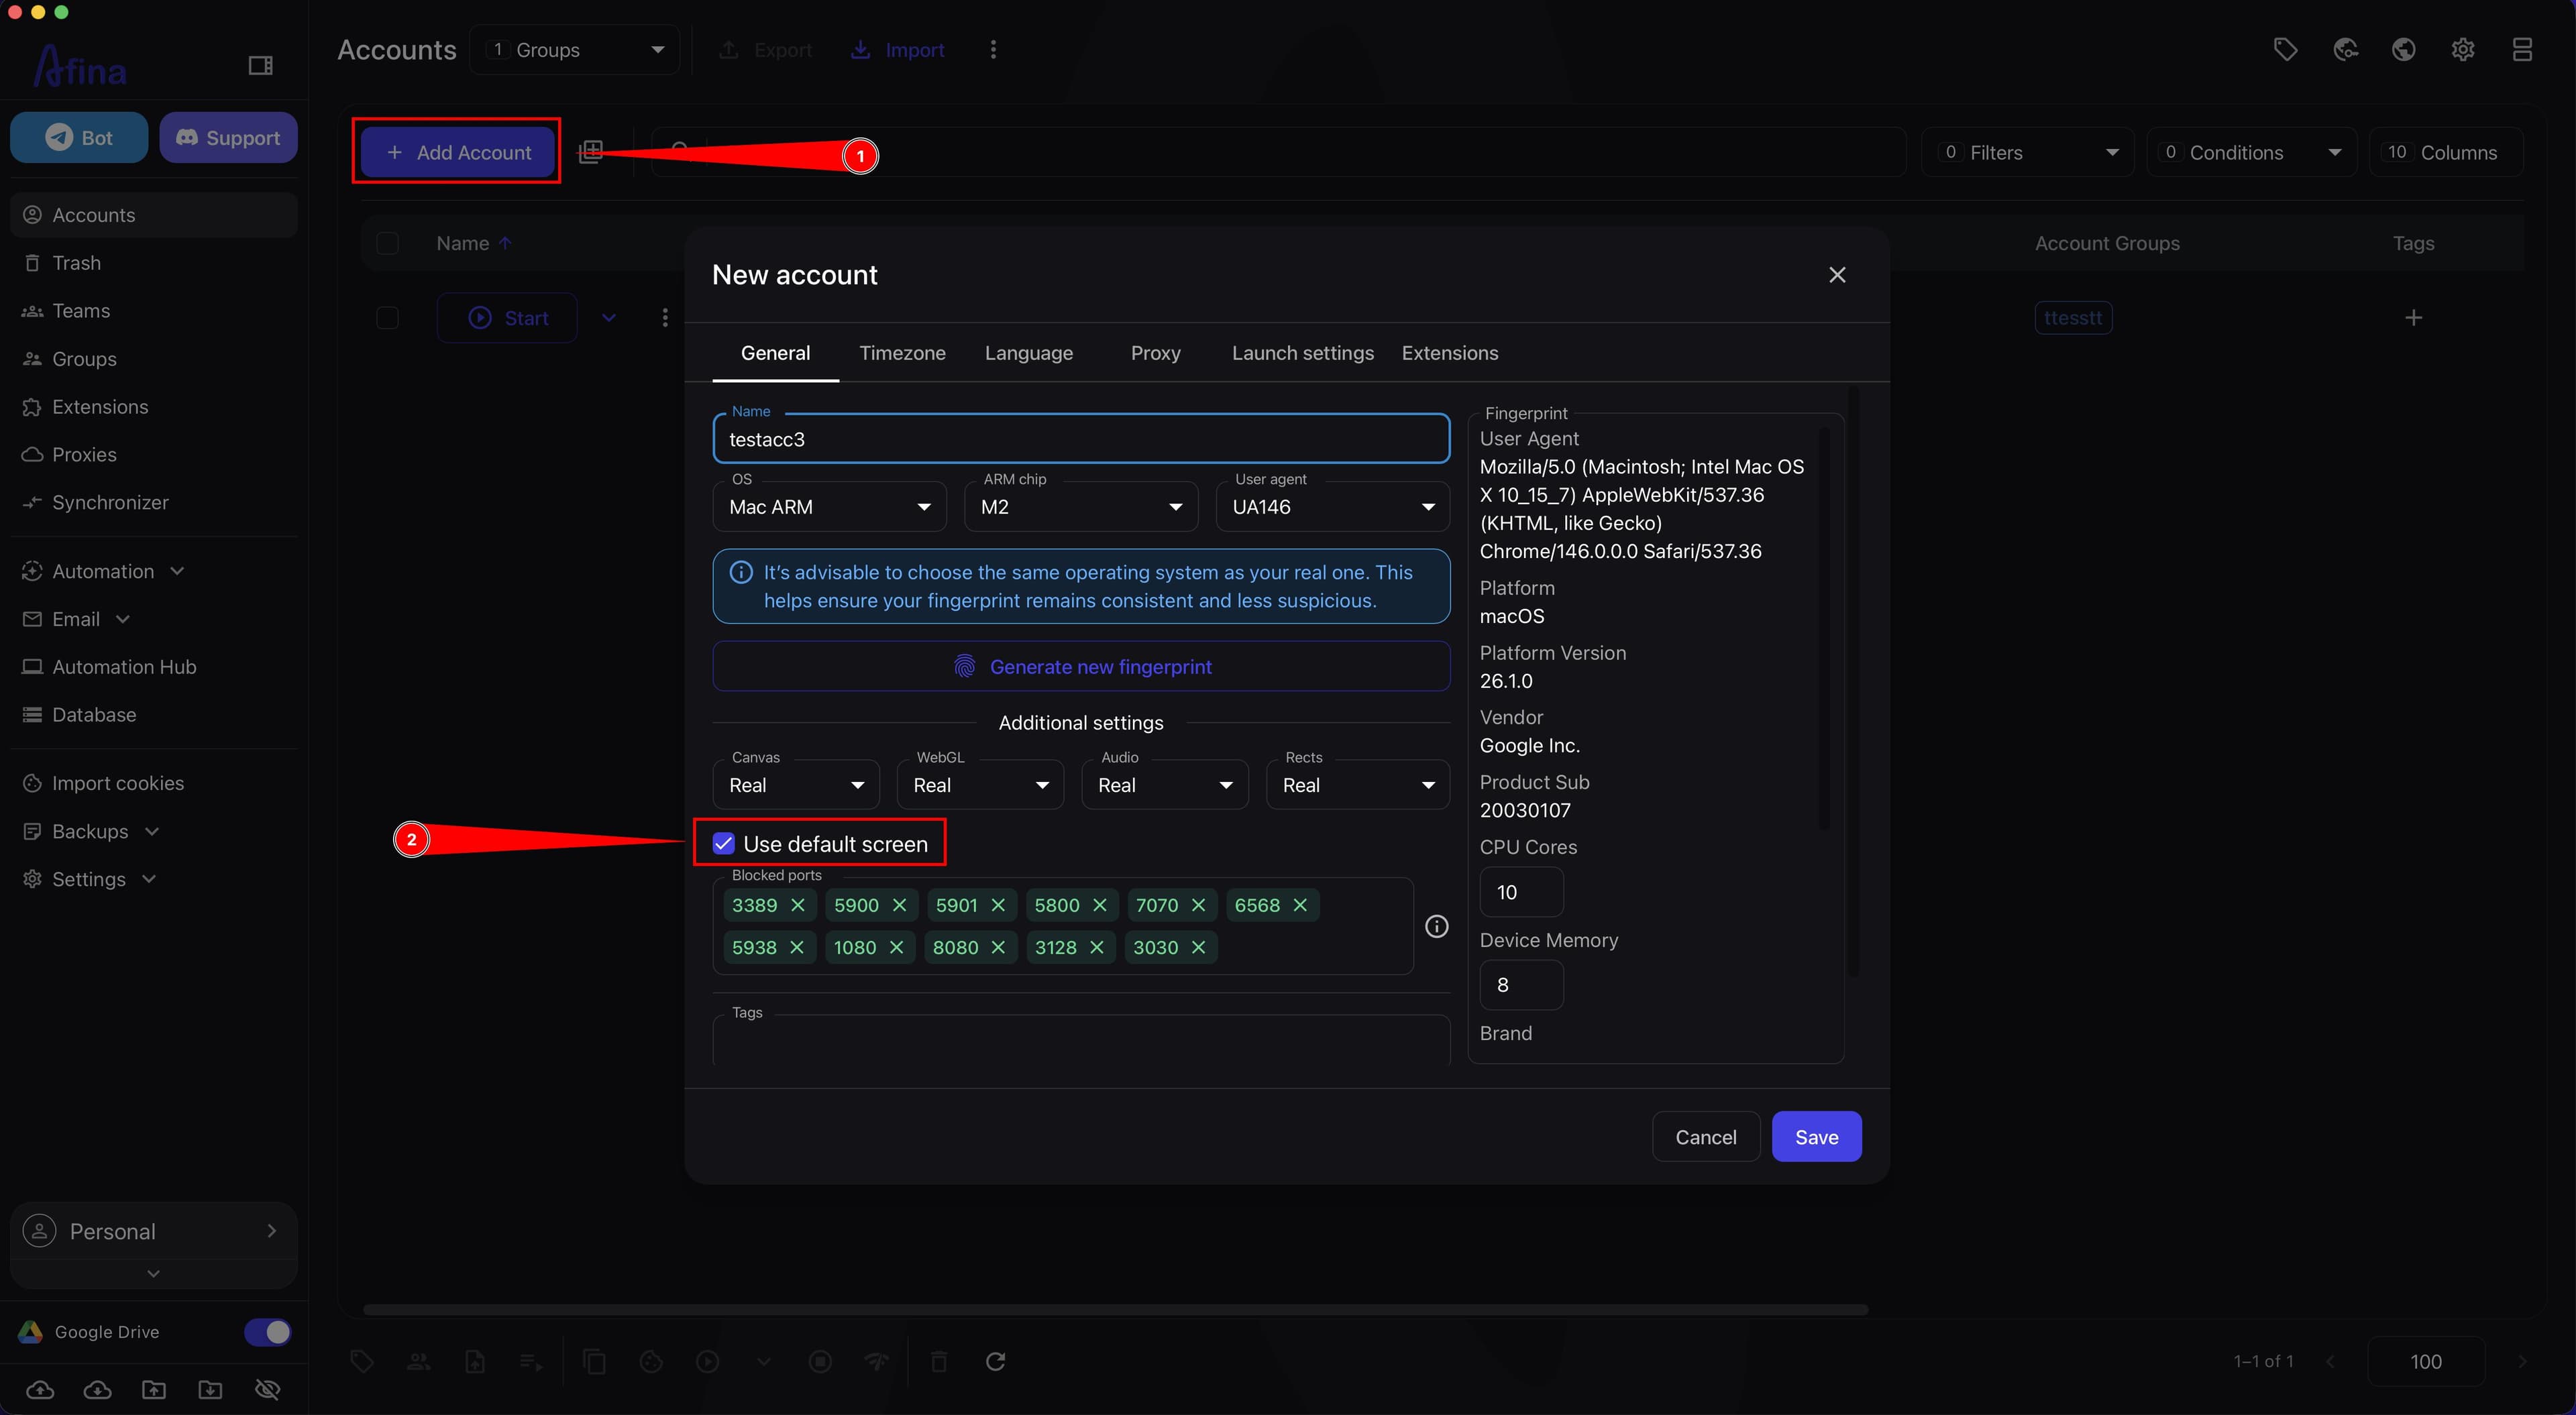Click the stop circle icon in the bottom toolbar
2576x1415 pixels.
(x=820, y=1361)
